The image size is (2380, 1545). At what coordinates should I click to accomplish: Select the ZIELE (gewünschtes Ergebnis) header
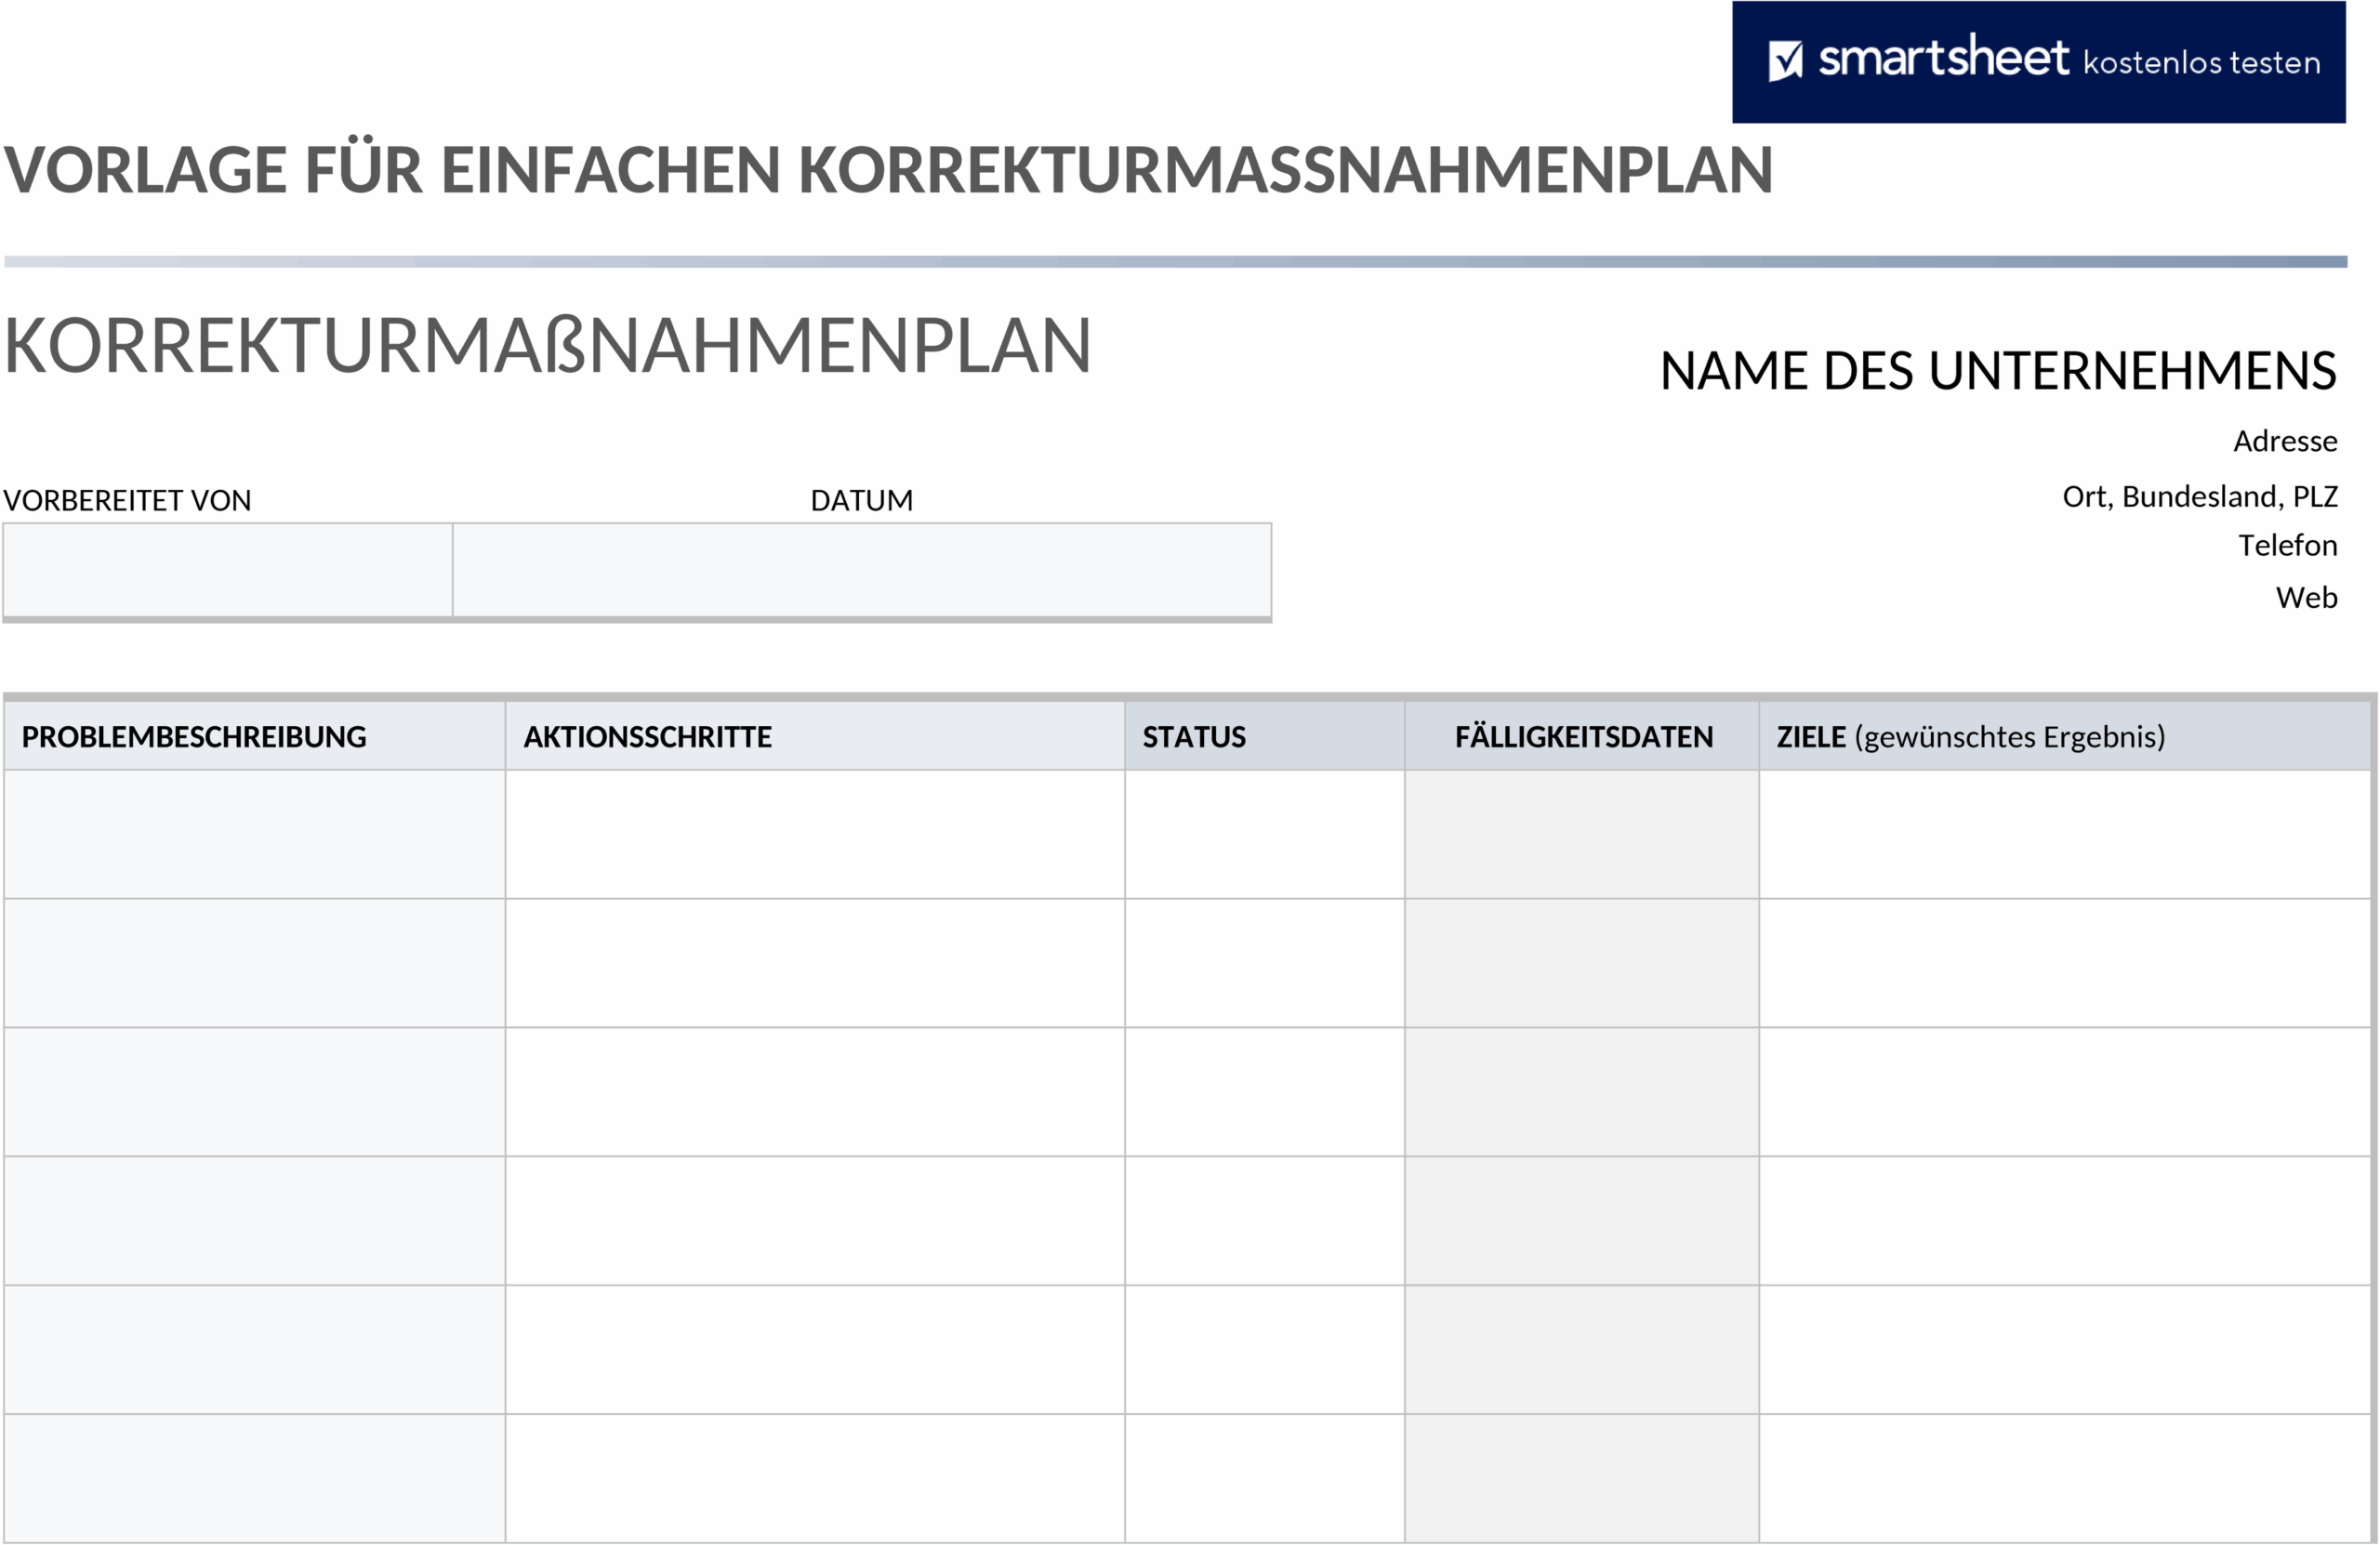[x=2065, y=736]
